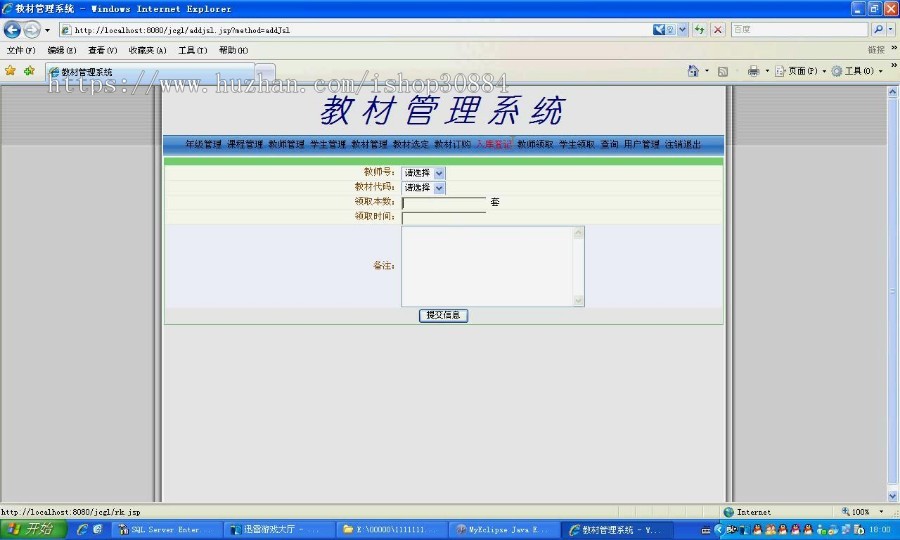Click into the 领取时间 input field
The image size is (900, 540).
coord(444,218)
